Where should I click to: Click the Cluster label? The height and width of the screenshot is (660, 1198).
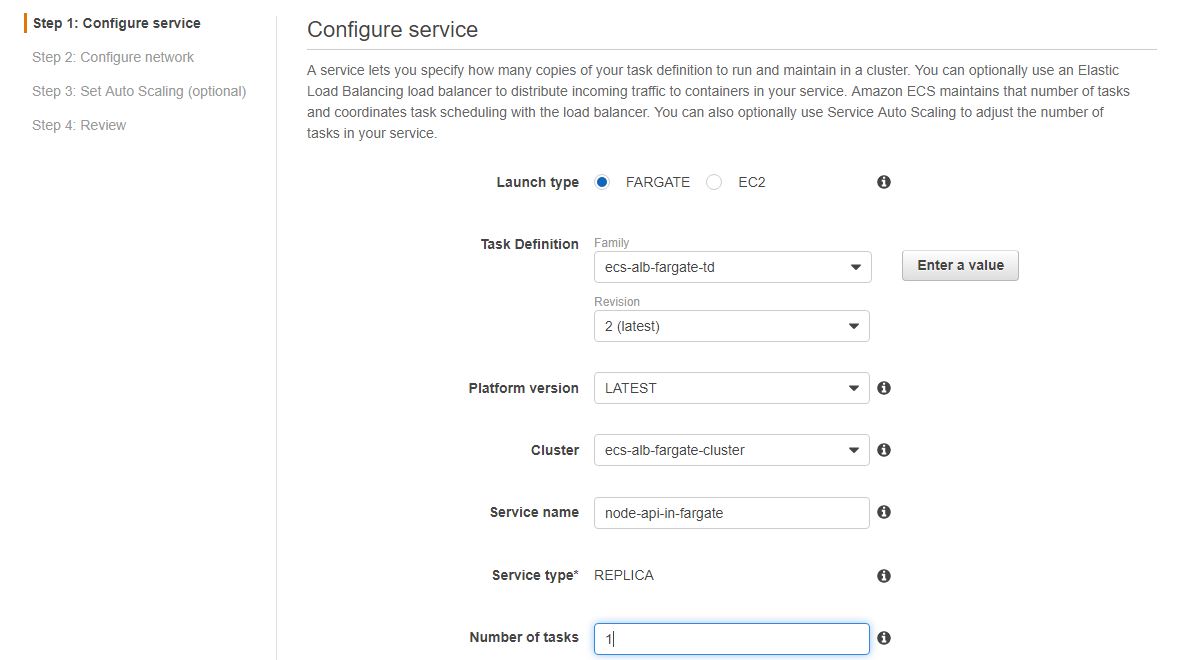pos(555,450)
